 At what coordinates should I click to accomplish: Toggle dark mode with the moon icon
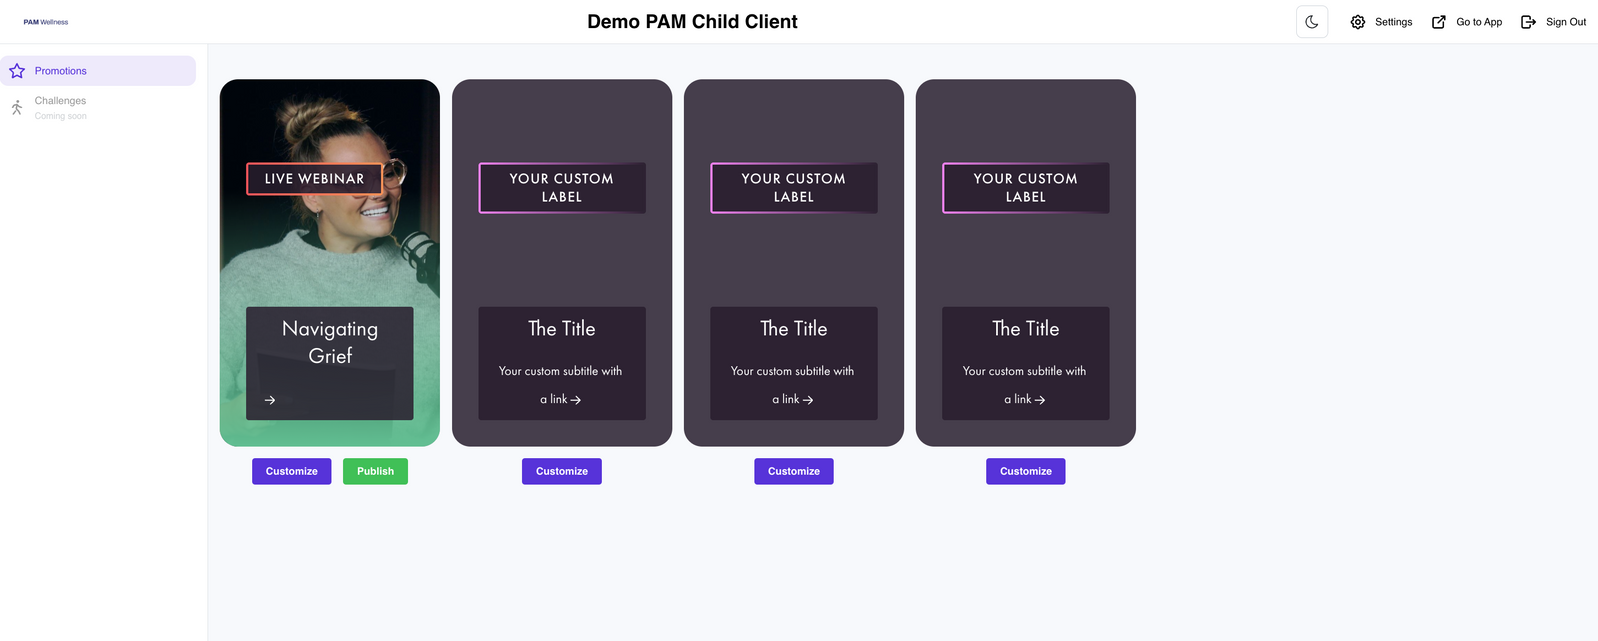point(1311,21)
